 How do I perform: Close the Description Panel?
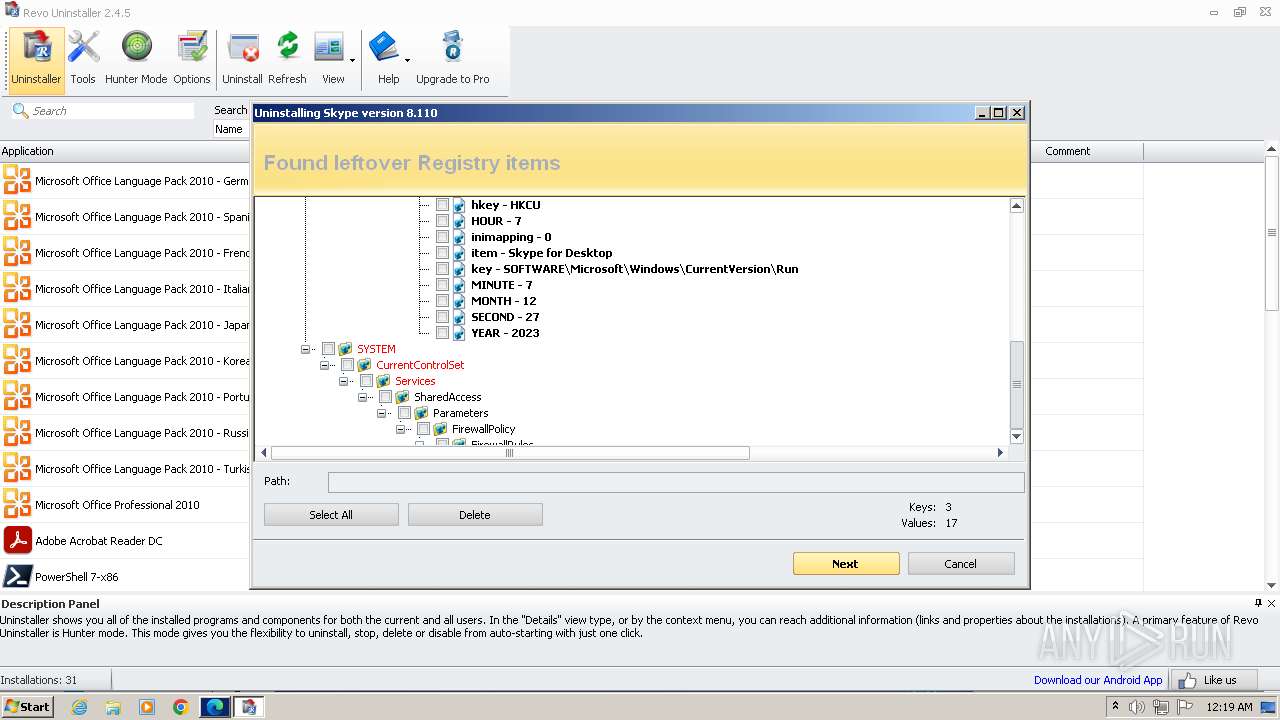pos(1271,604)
